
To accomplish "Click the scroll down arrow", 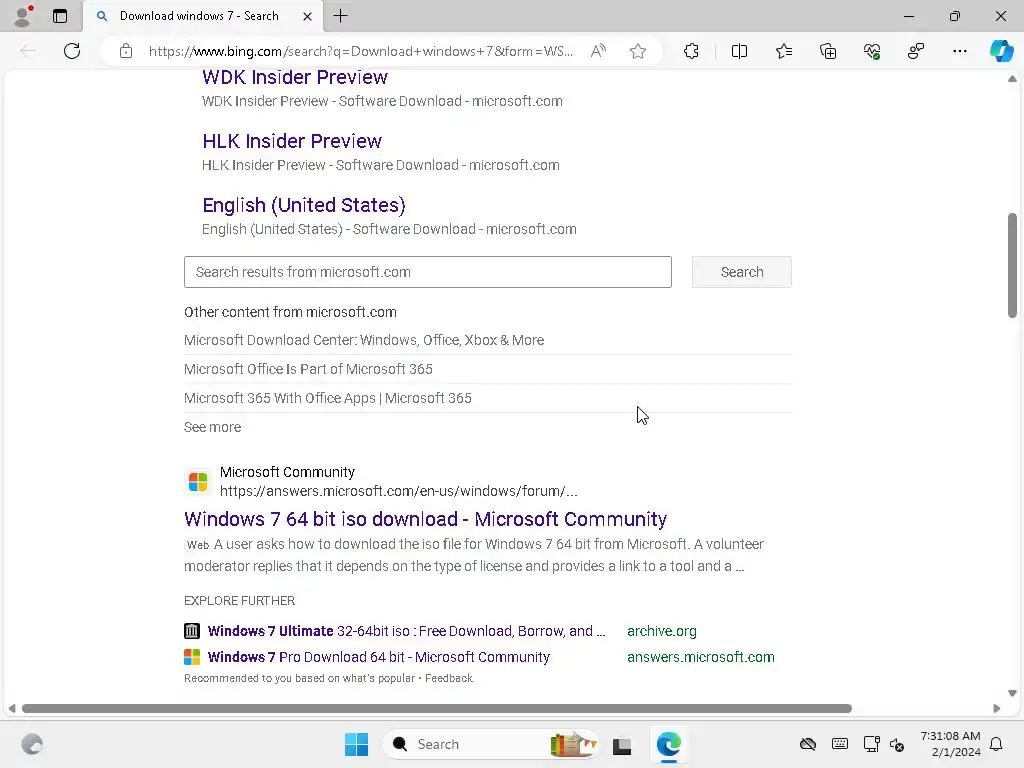I will [x=1012, y=693].
